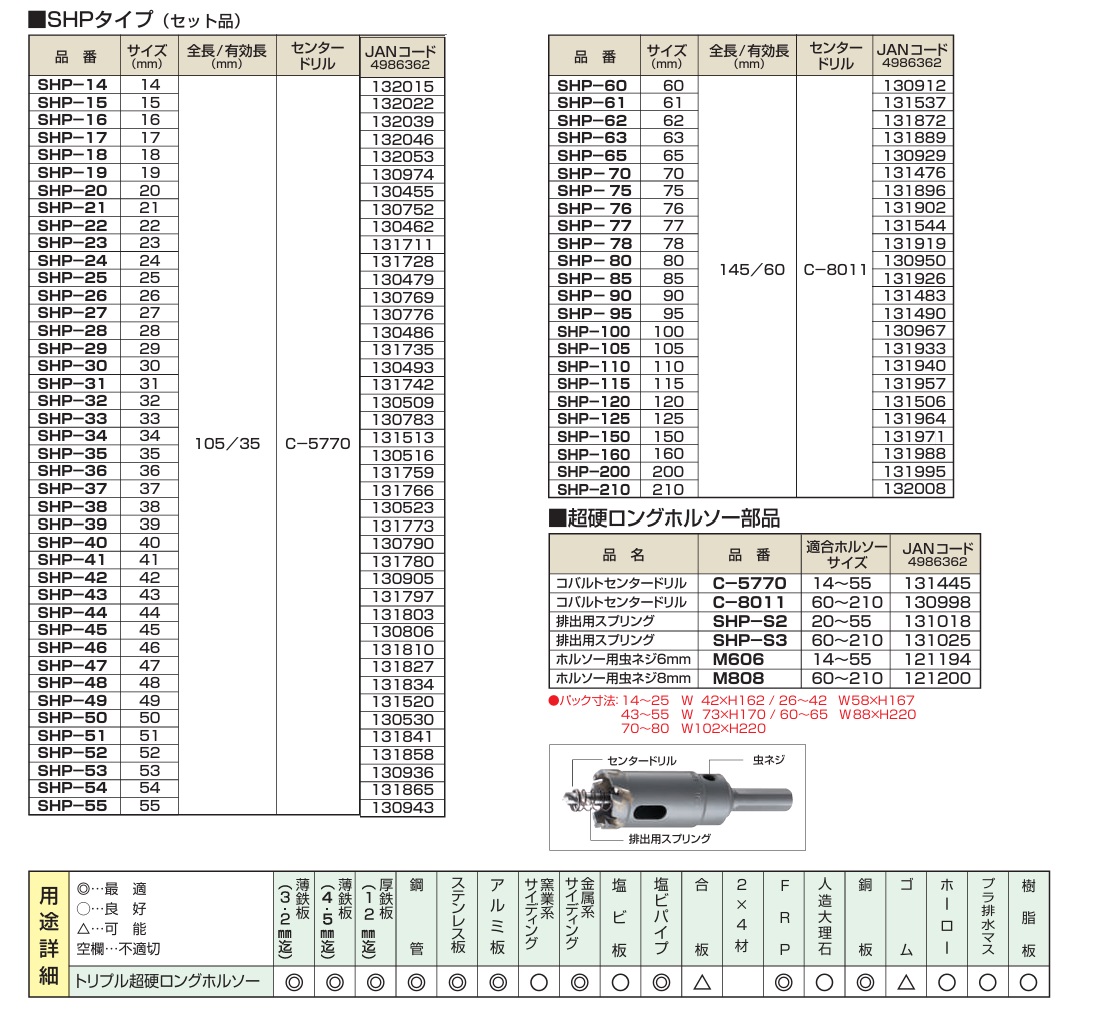Select part number SHP-65

(592, 155)
